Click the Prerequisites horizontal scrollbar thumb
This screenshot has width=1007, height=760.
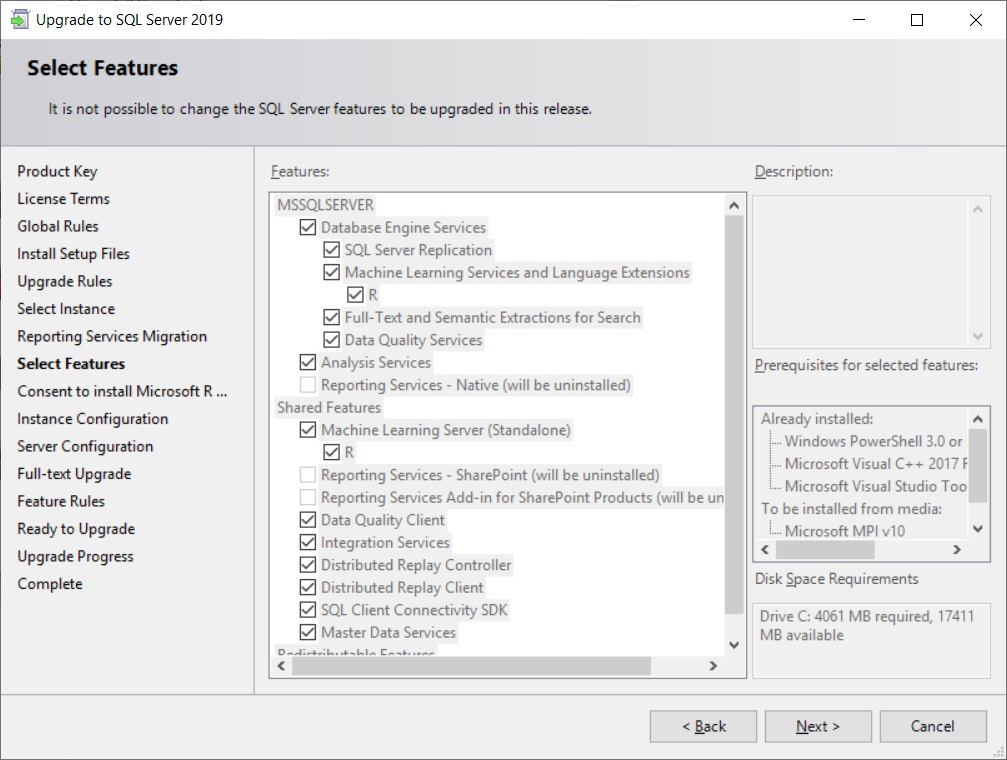coord(825,550)
